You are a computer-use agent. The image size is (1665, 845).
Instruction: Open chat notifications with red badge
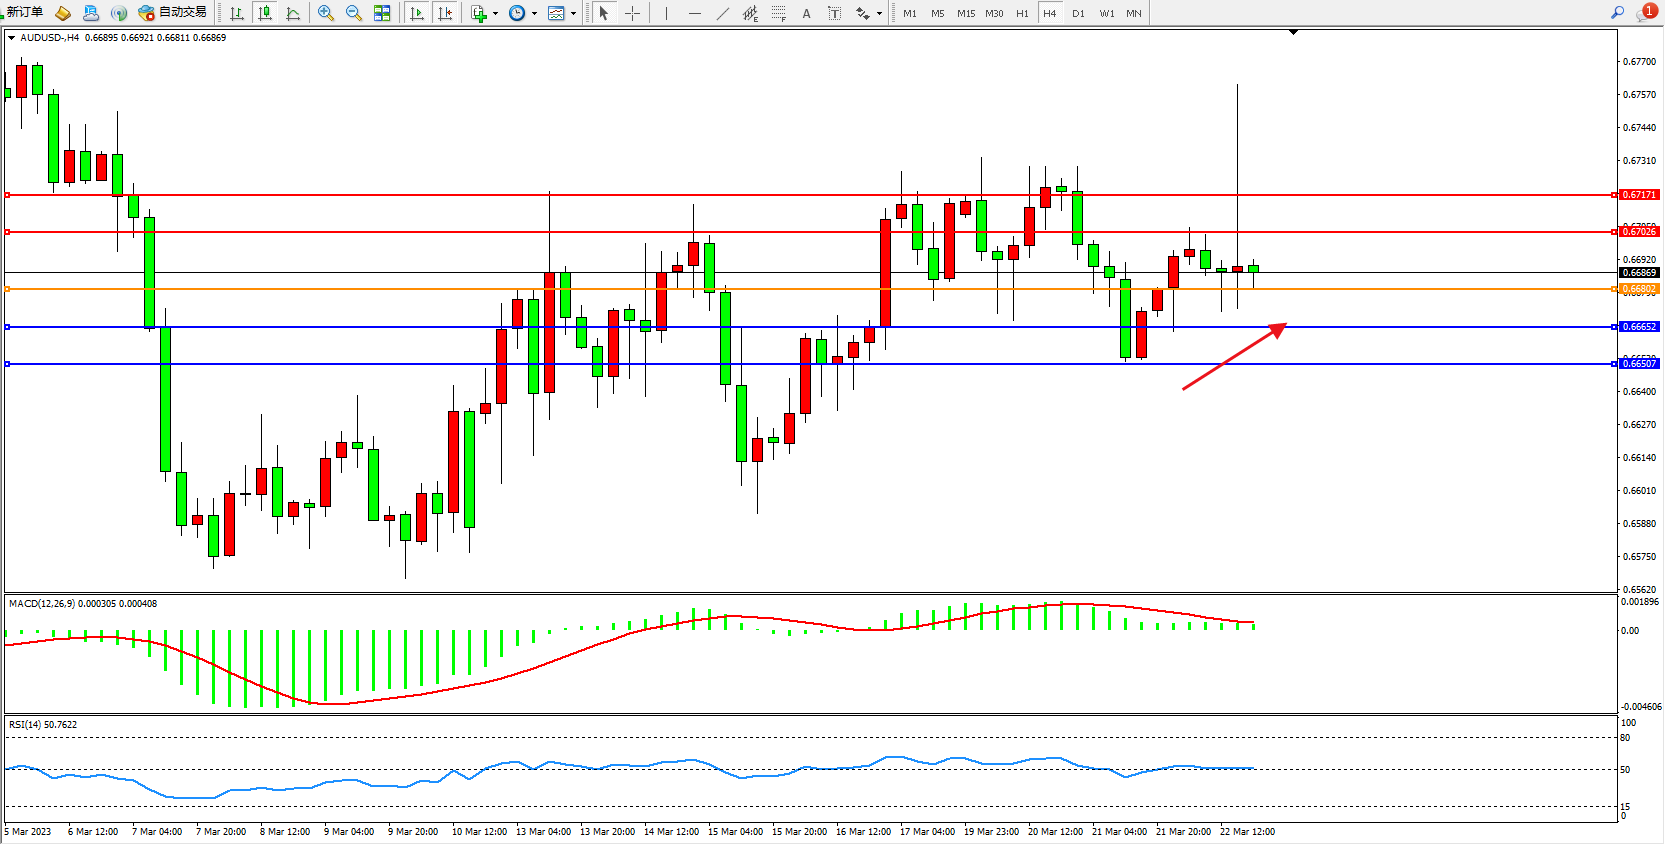click(1645, 13)
